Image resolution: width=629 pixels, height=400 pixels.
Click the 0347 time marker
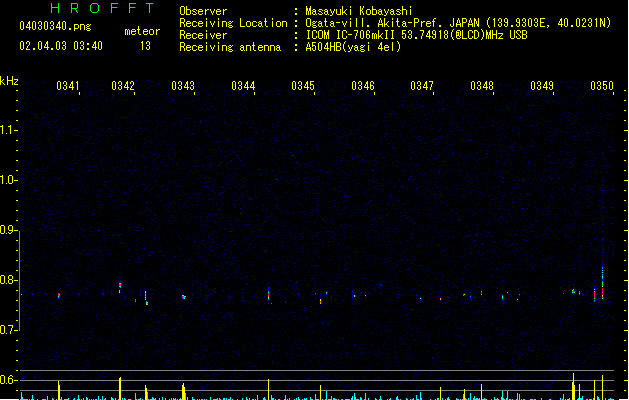(422, 86)
